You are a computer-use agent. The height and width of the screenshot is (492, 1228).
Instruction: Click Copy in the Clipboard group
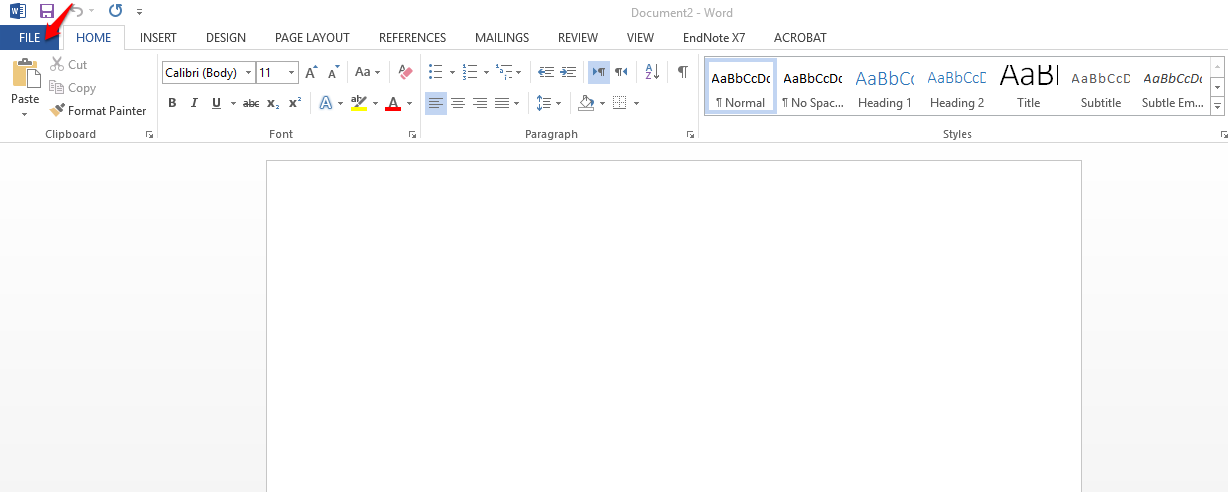(72, 88)
